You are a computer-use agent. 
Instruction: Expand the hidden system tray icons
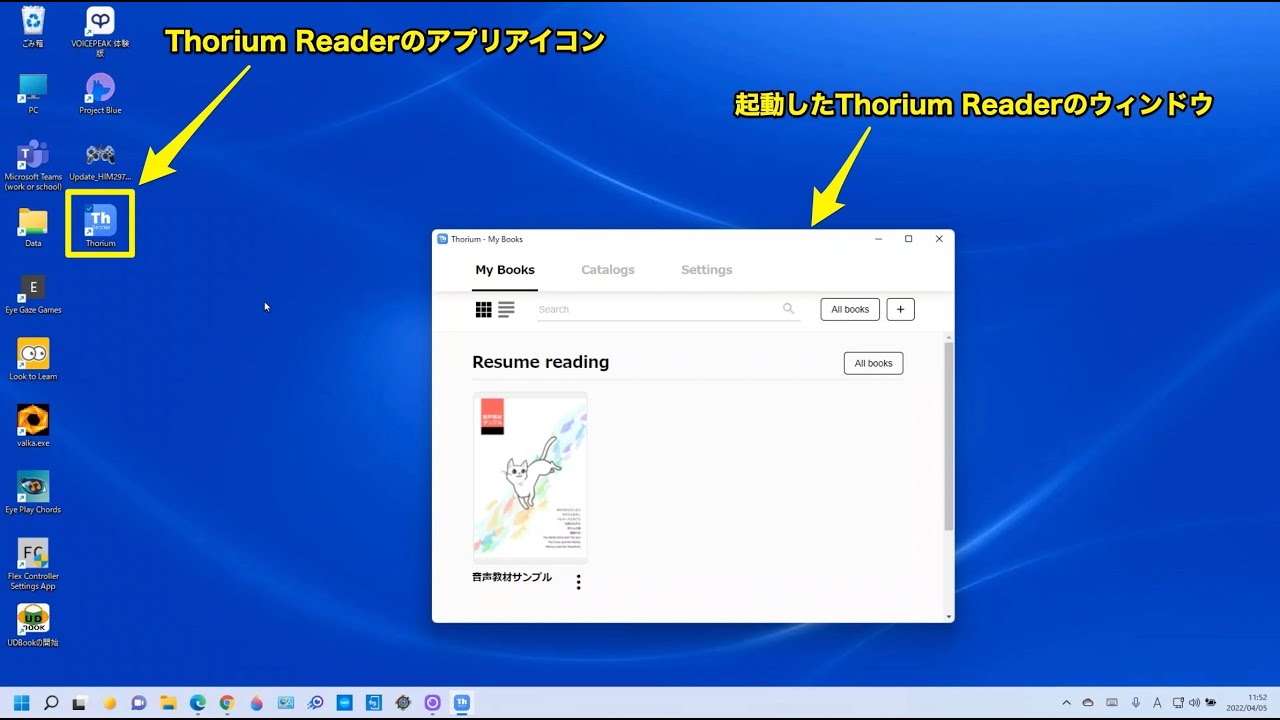[1066, 703]
